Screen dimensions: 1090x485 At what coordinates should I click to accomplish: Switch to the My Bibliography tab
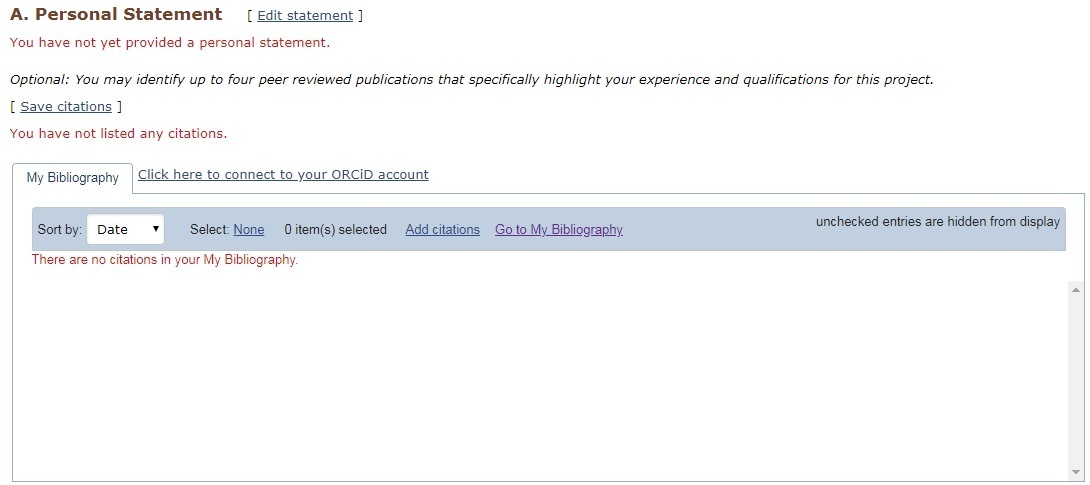[72, 178]
